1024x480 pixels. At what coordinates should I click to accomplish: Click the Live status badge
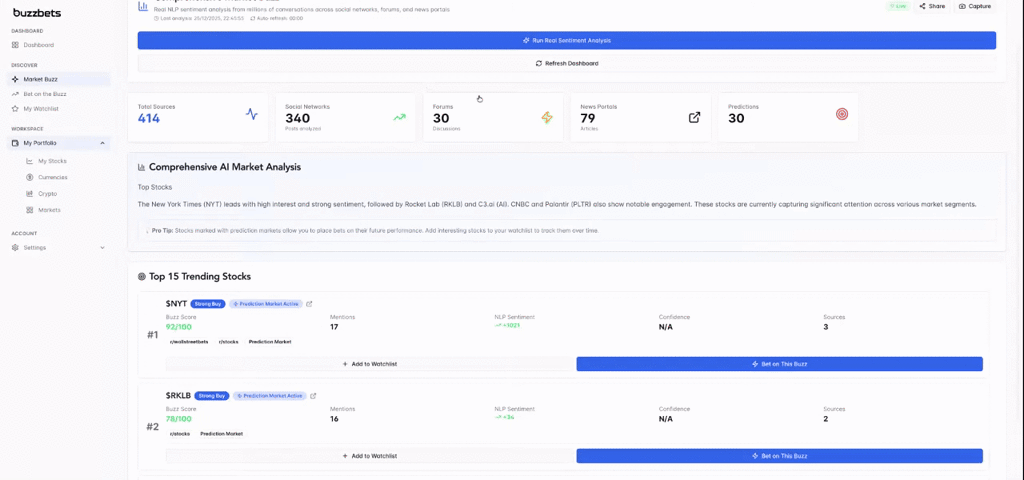(x=897, y=6)
